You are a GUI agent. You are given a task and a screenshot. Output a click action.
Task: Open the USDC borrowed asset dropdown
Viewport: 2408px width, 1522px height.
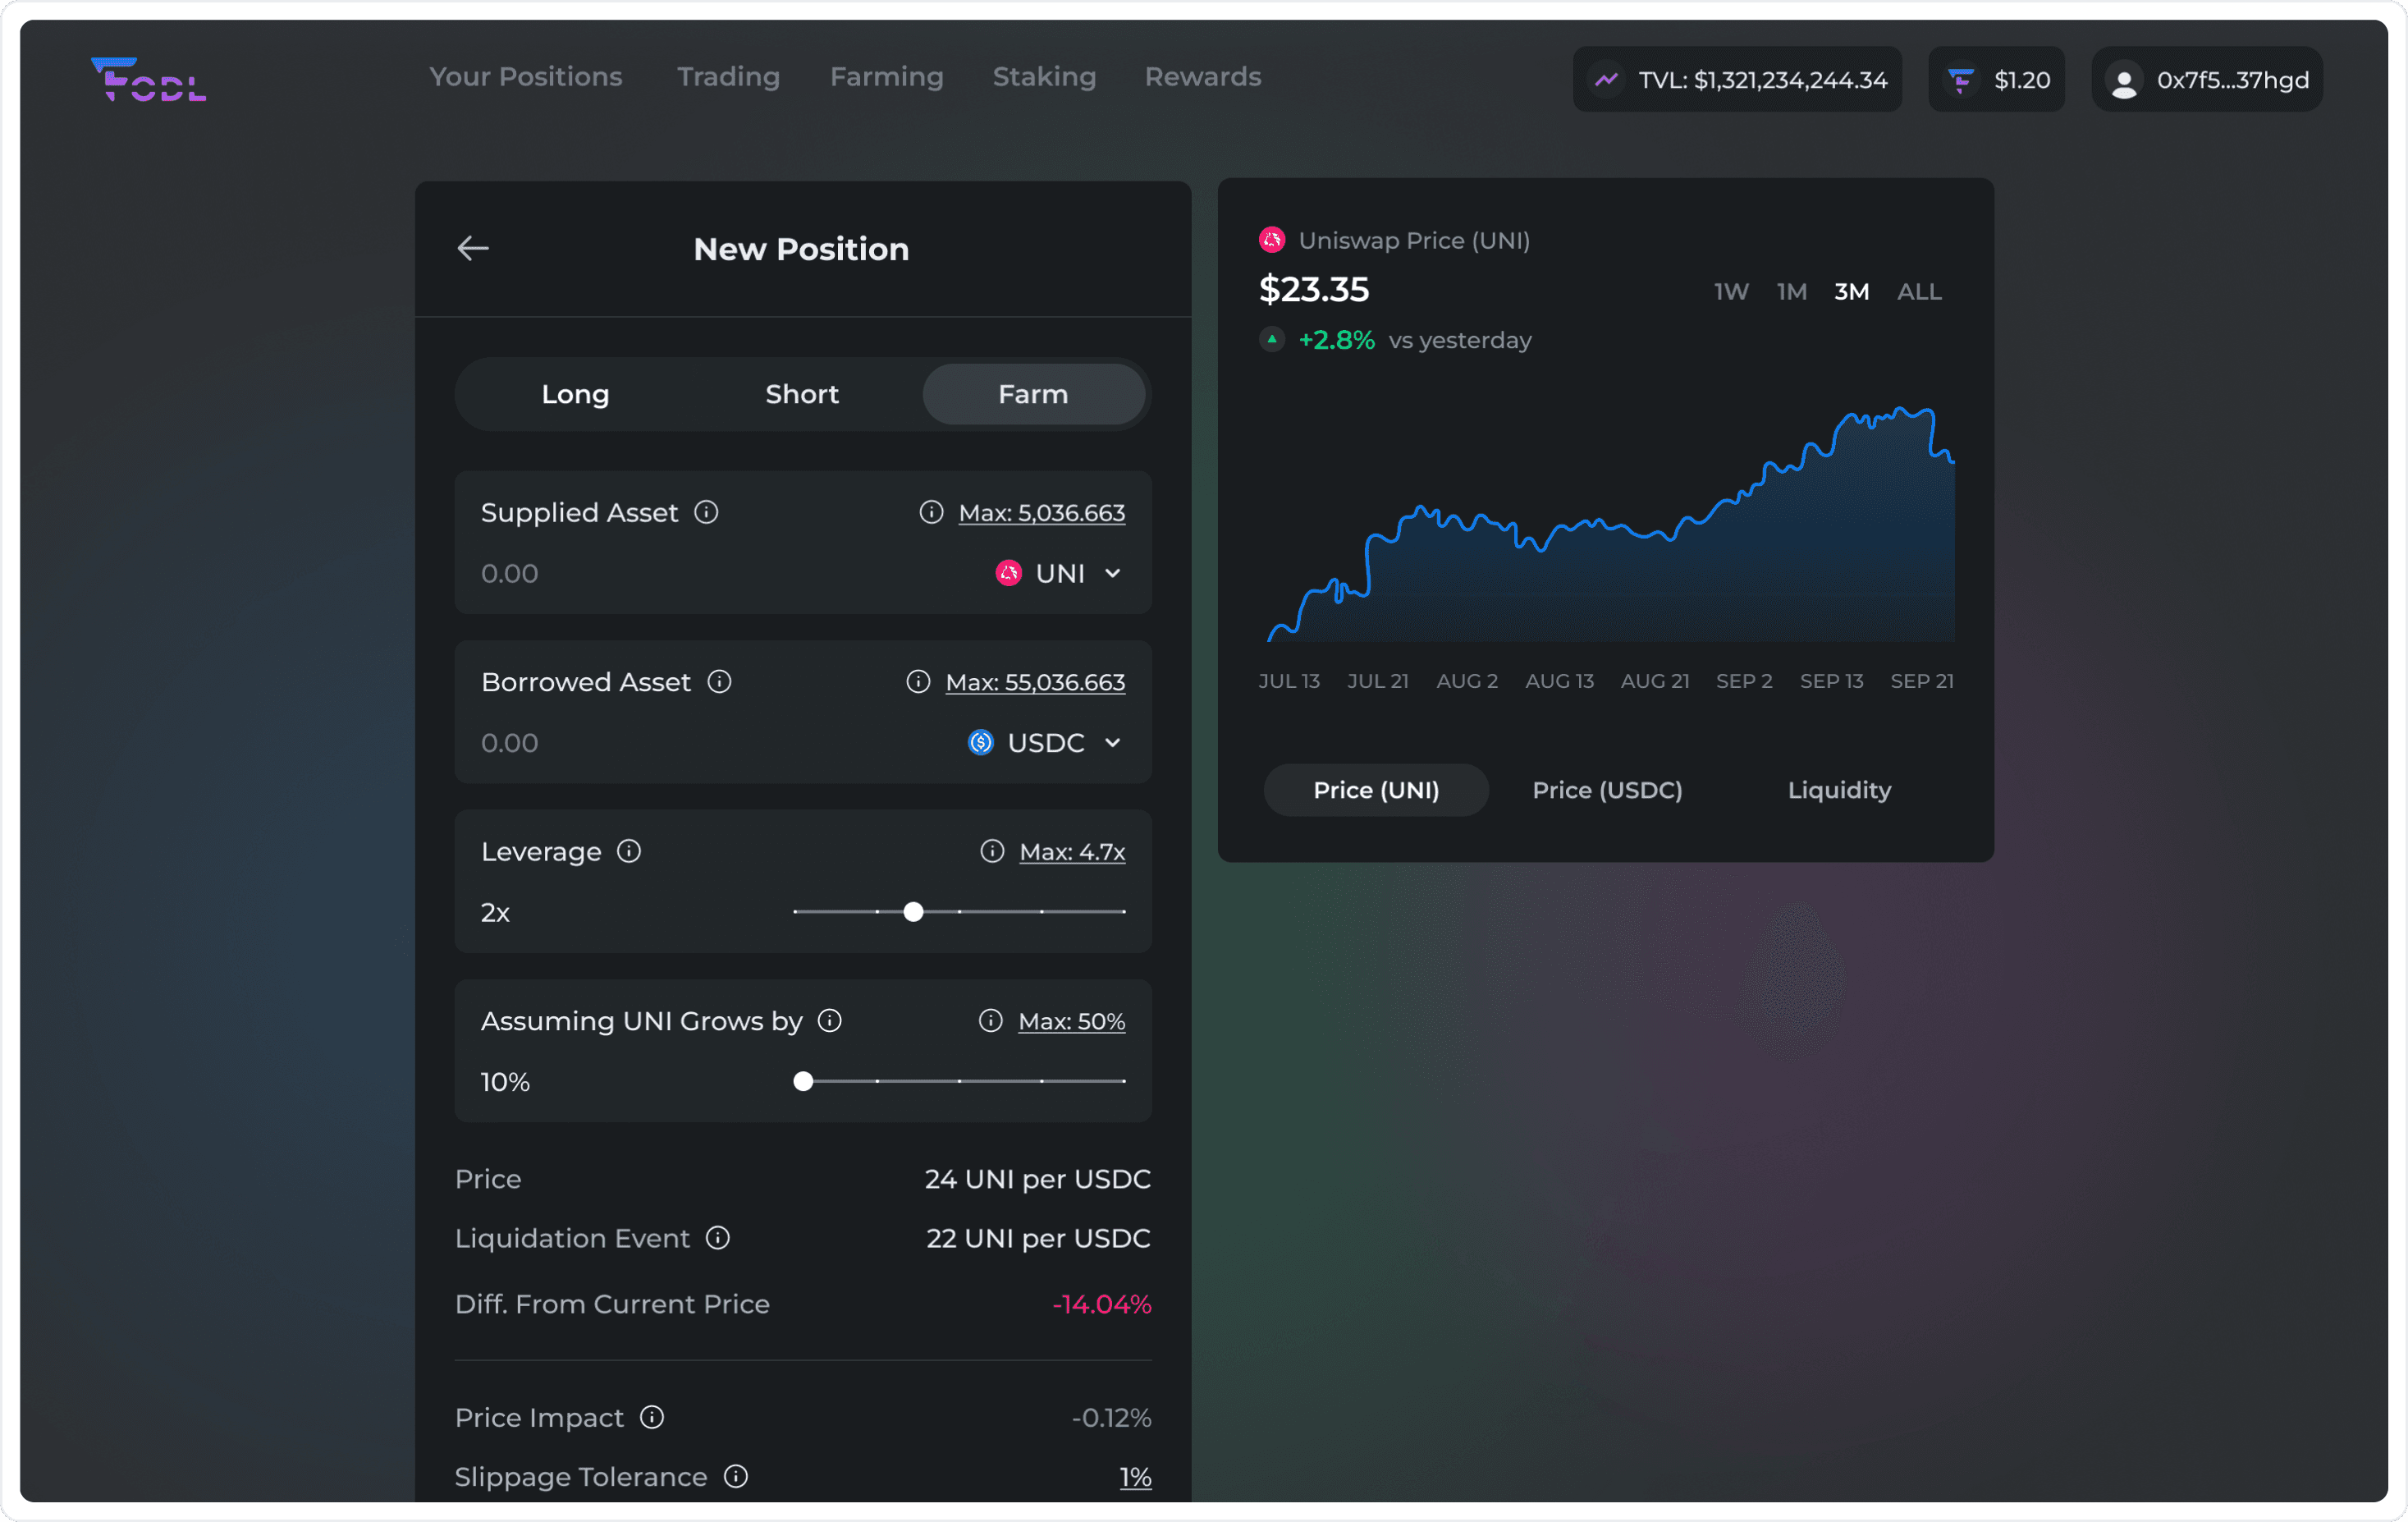[x=1046, y=743]
